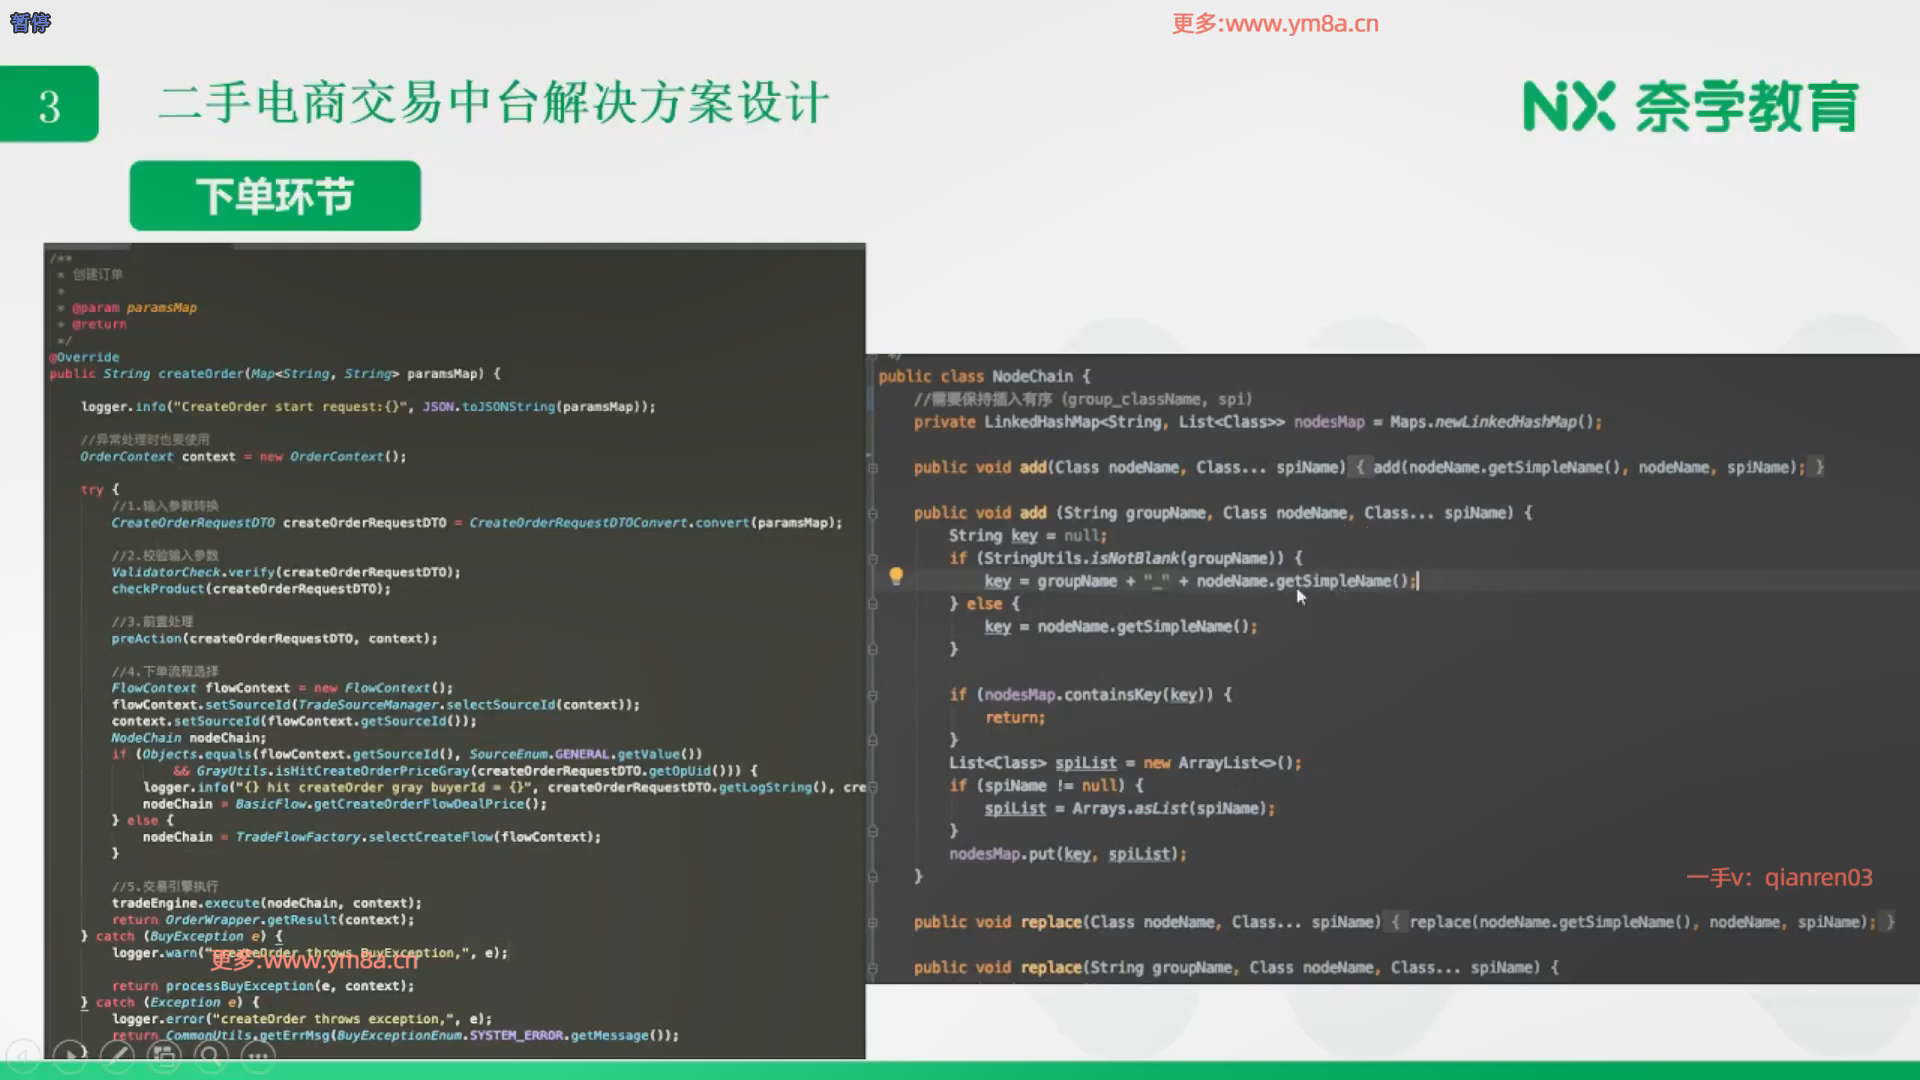The height and width of the screenshot is (1080, 1920).
Task: Expand the folded single-line add method
Action: 873,467
